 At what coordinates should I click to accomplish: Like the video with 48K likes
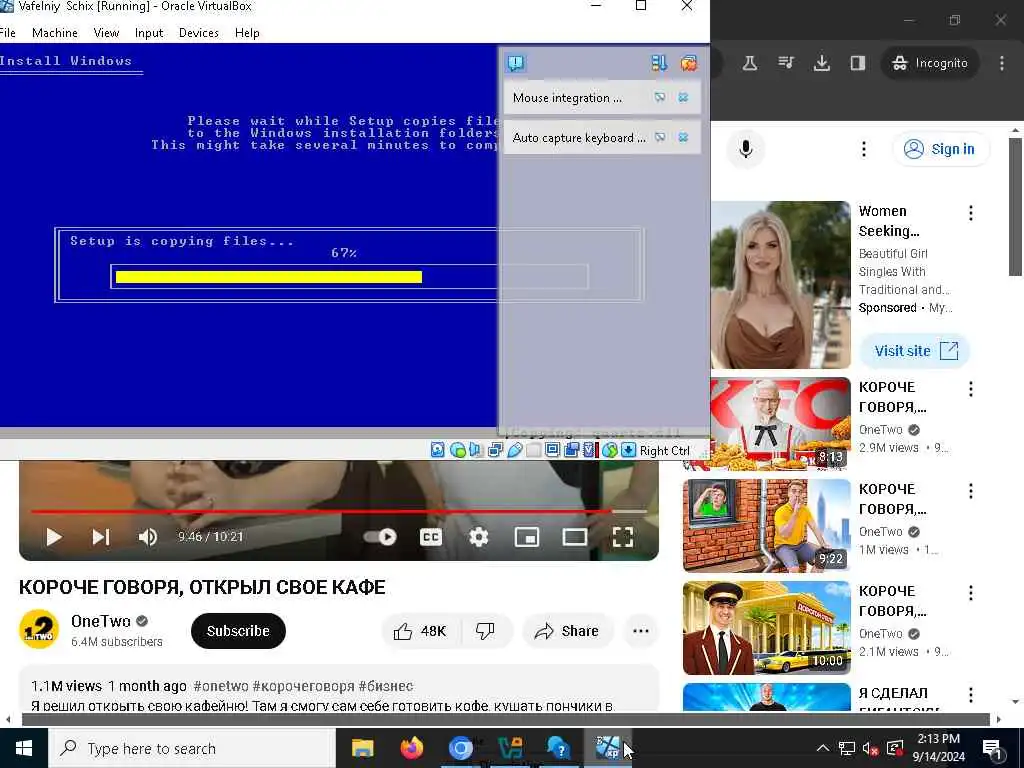pyautogui.click(x=419, y=631)
